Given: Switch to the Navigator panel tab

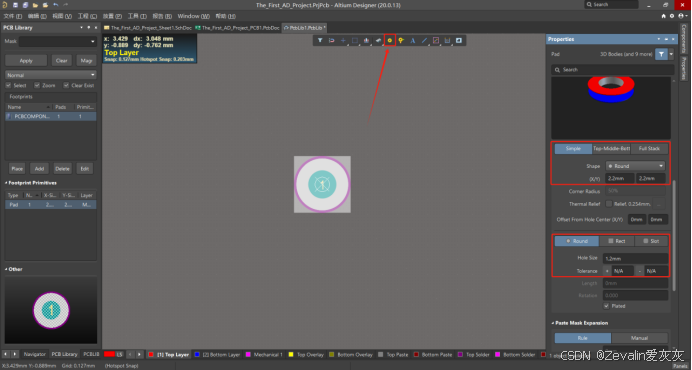Looking at the screenshot, I should (x=34, y=354).
